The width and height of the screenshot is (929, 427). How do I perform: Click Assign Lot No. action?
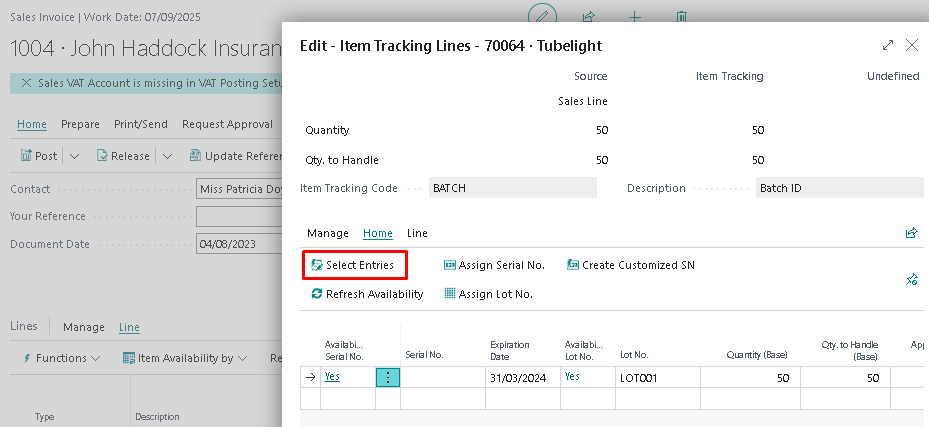click(x=488, y=294)
